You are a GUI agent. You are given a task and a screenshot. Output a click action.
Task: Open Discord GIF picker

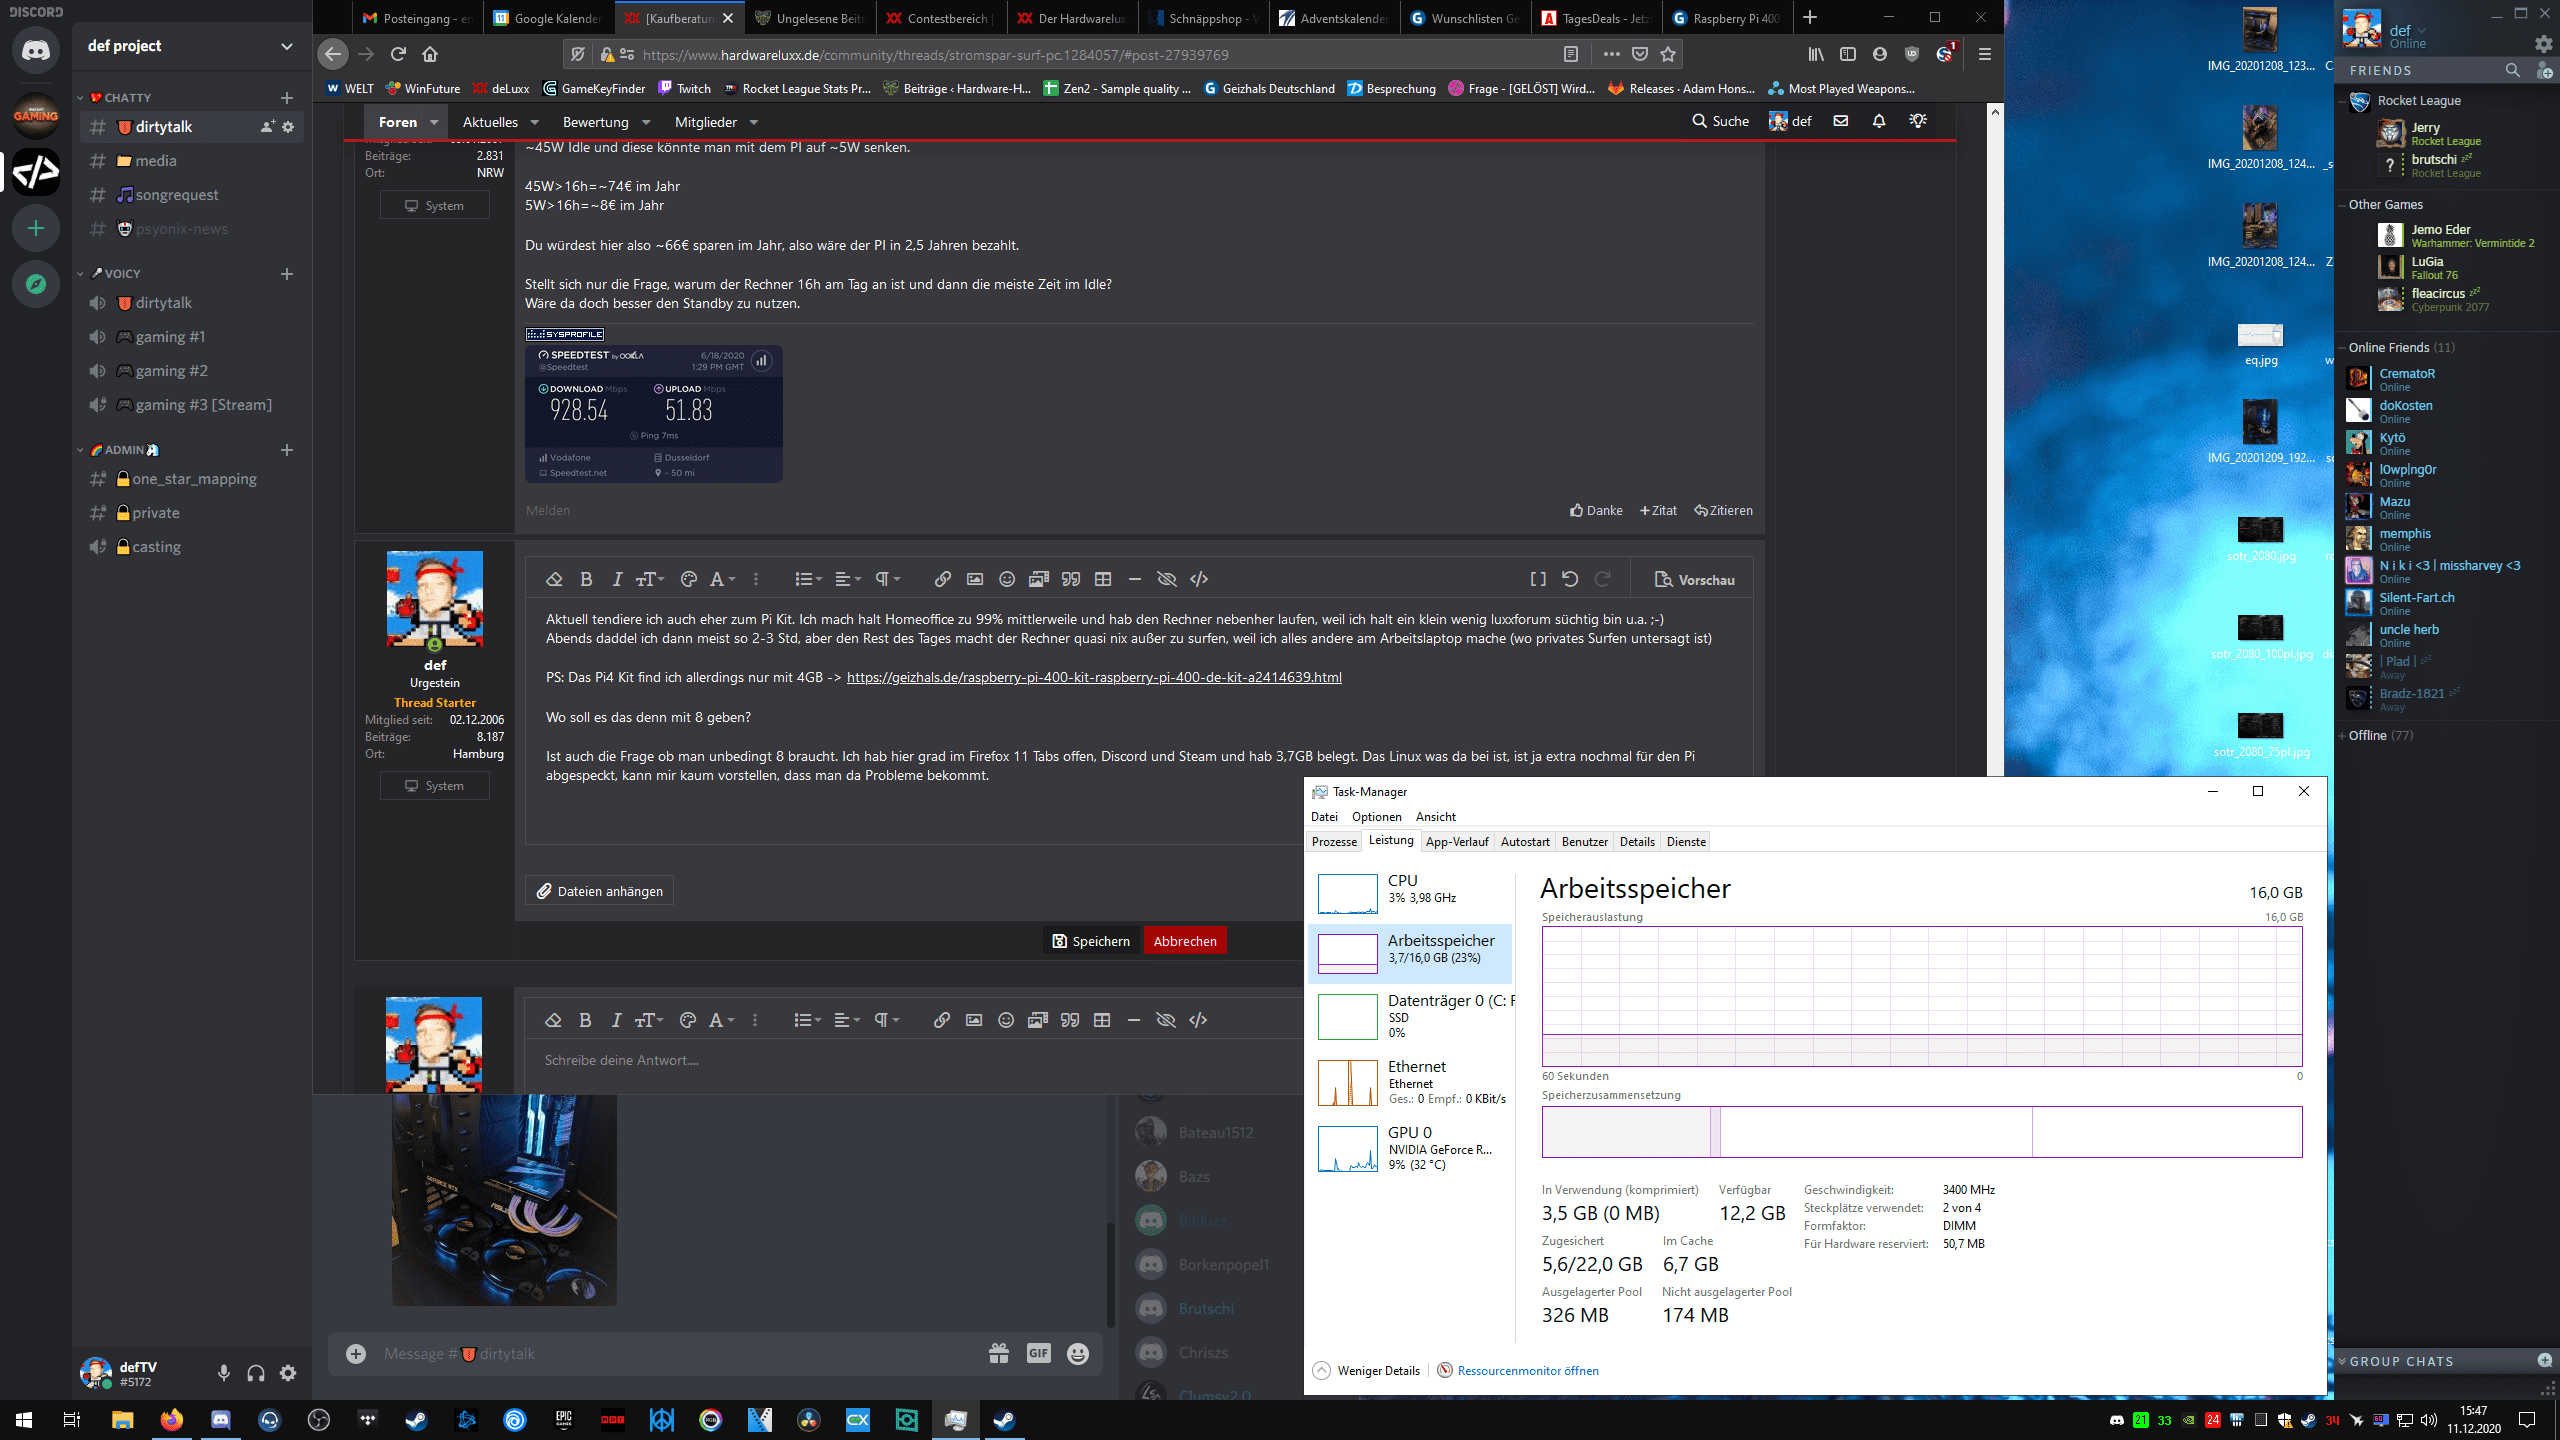[x=1039, y=1353]
